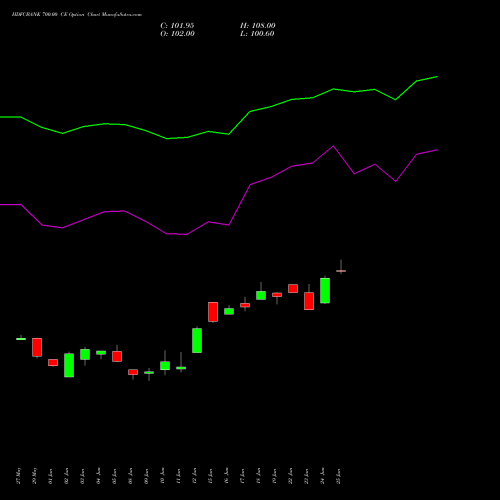The width and height of the screenshot is (500, 500).
Task: Click the small doji candle for 25 Jun
Action: tap(341, 271)
